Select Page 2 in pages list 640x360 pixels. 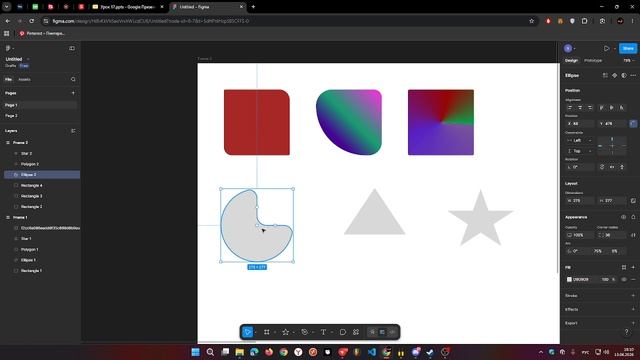(x=11, y=116)
